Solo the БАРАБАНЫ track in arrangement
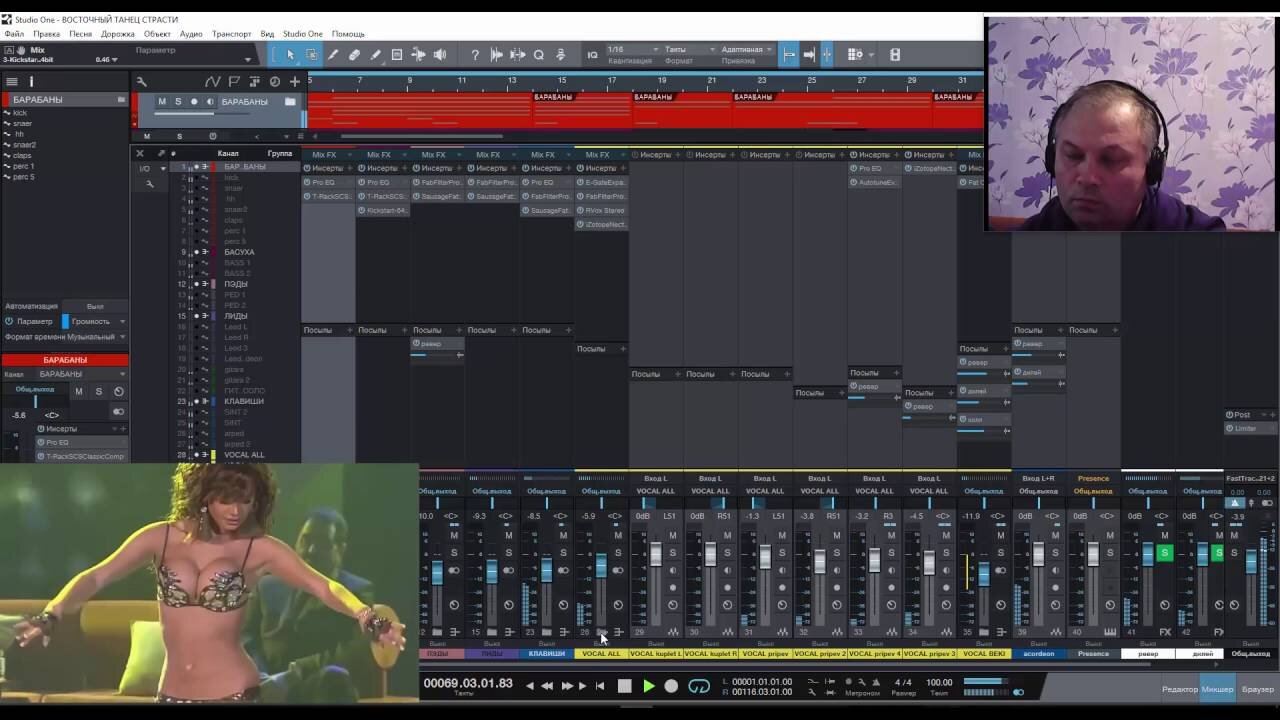This screenshot has width=1280, height=720. [178, 102]
